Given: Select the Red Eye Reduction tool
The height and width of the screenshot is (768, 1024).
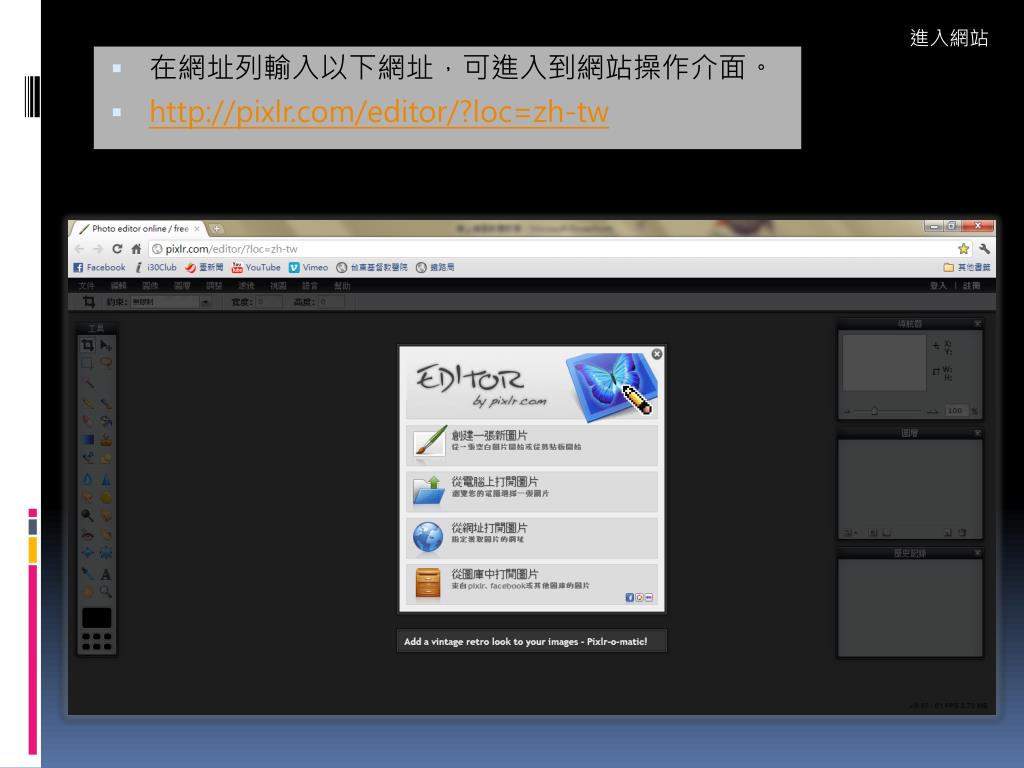Looking at the screenshot, I should (x=88, y=534).
